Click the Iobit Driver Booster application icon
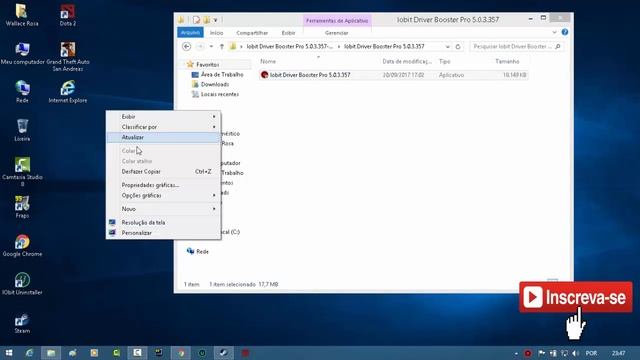This screenshot has height=360, width=640. (x=264, y=75)
